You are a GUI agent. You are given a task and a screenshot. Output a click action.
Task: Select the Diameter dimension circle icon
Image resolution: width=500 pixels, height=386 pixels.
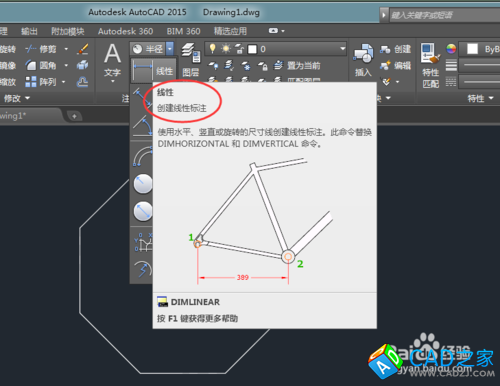143,211
